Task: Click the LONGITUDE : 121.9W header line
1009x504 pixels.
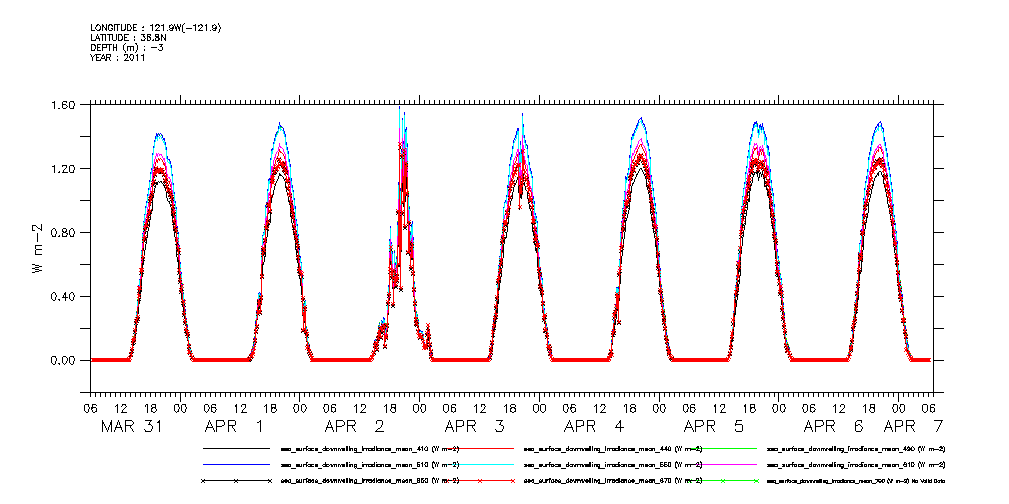Action: click(x=156, y=27)
